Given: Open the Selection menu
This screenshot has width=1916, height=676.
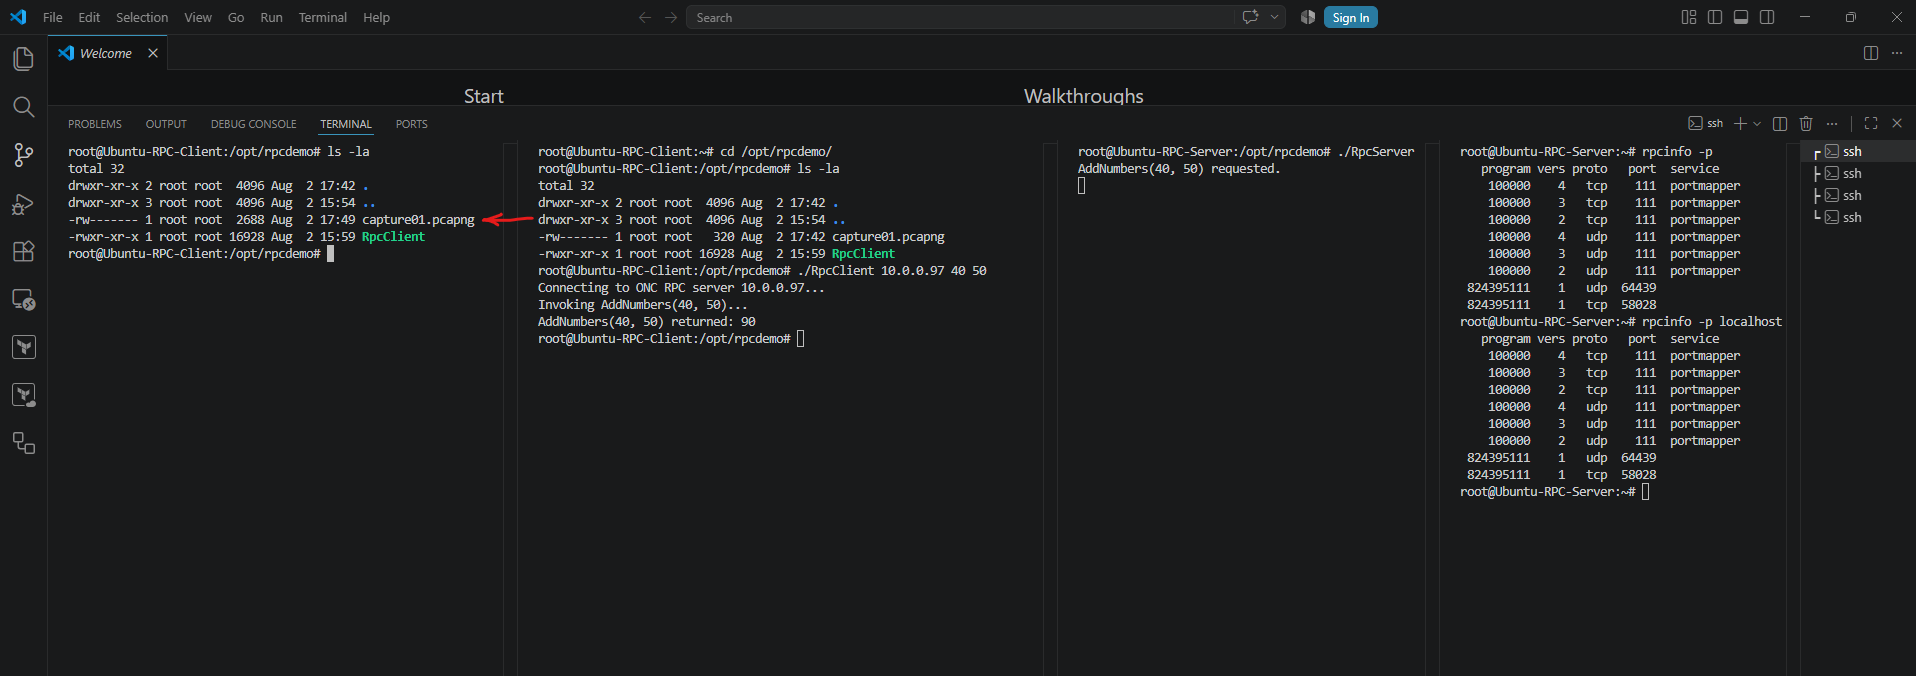Looking at the screenshot, I should tap(142, 17).
